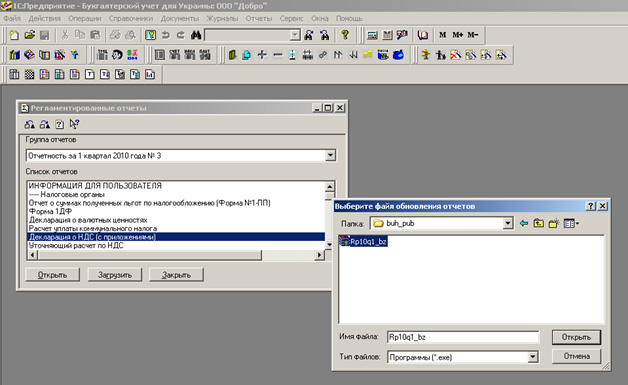The height and width of the screenshot is (385, 628).
Task: Click the yellow question mark Help icon
Action: point(345,35)
